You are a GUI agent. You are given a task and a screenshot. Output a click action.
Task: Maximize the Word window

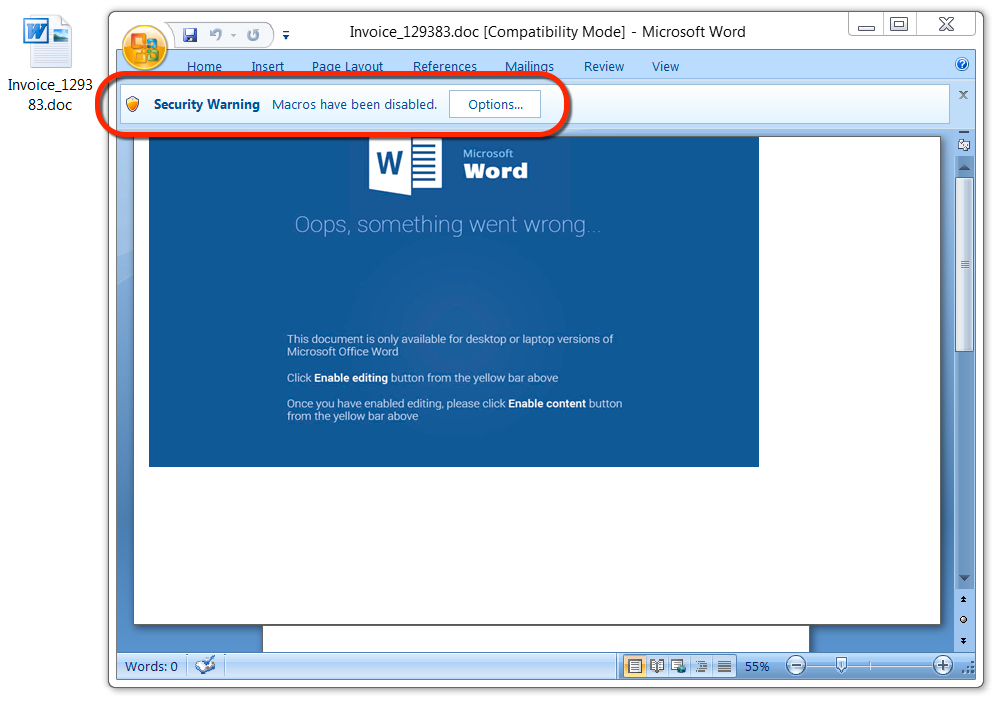899,24
